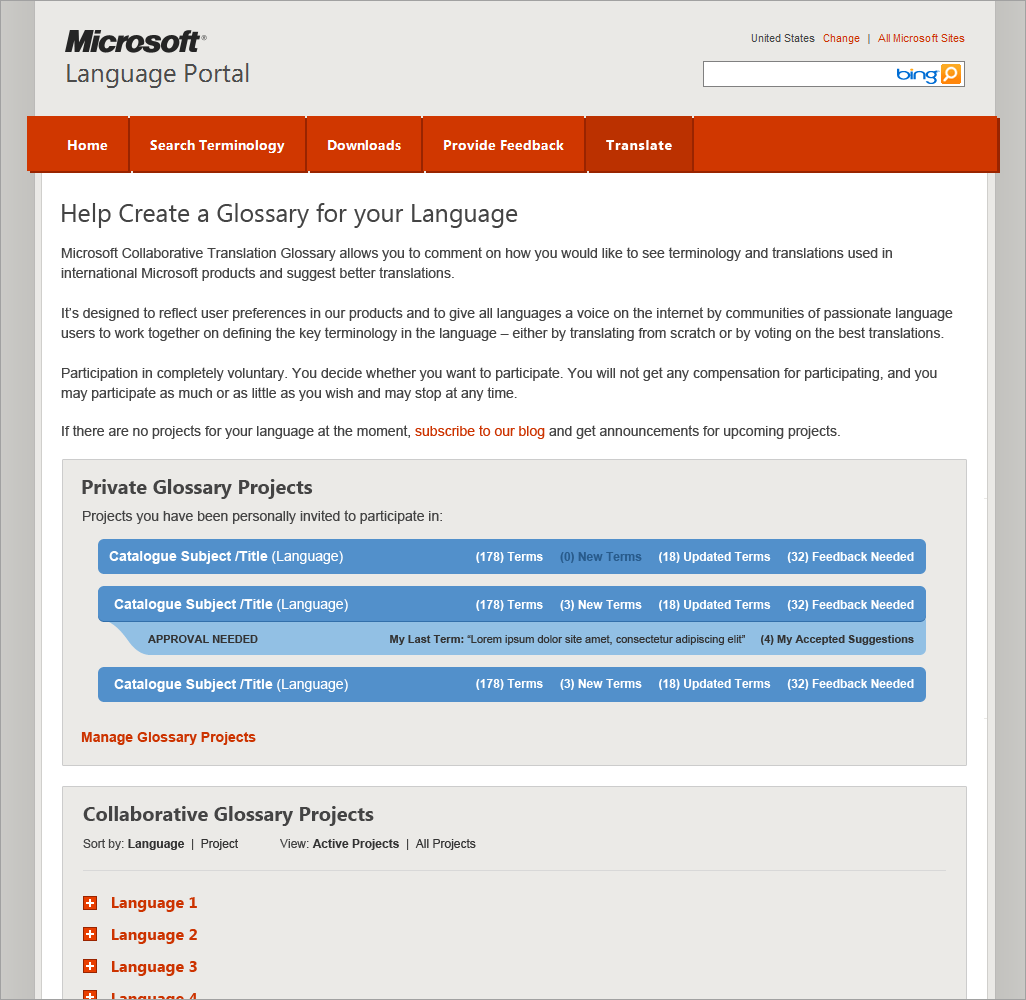
Task: Select the Translate tab
Action: [639, 145]
